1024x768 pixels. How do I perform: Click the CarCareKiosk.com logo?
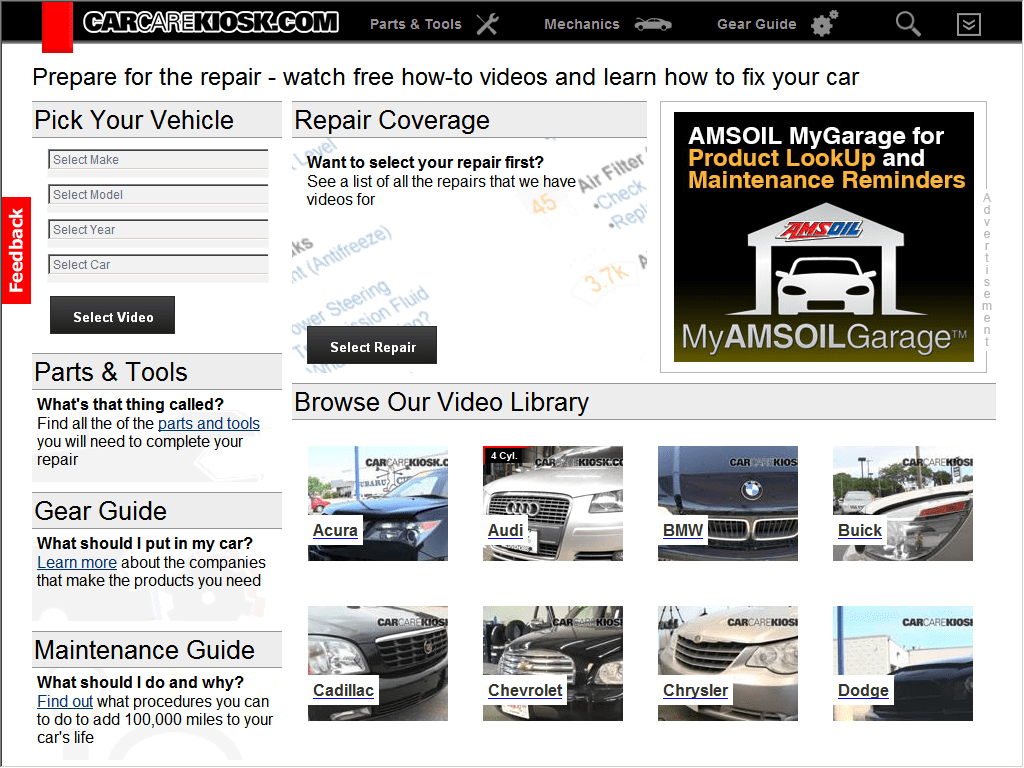pos(210,22)
